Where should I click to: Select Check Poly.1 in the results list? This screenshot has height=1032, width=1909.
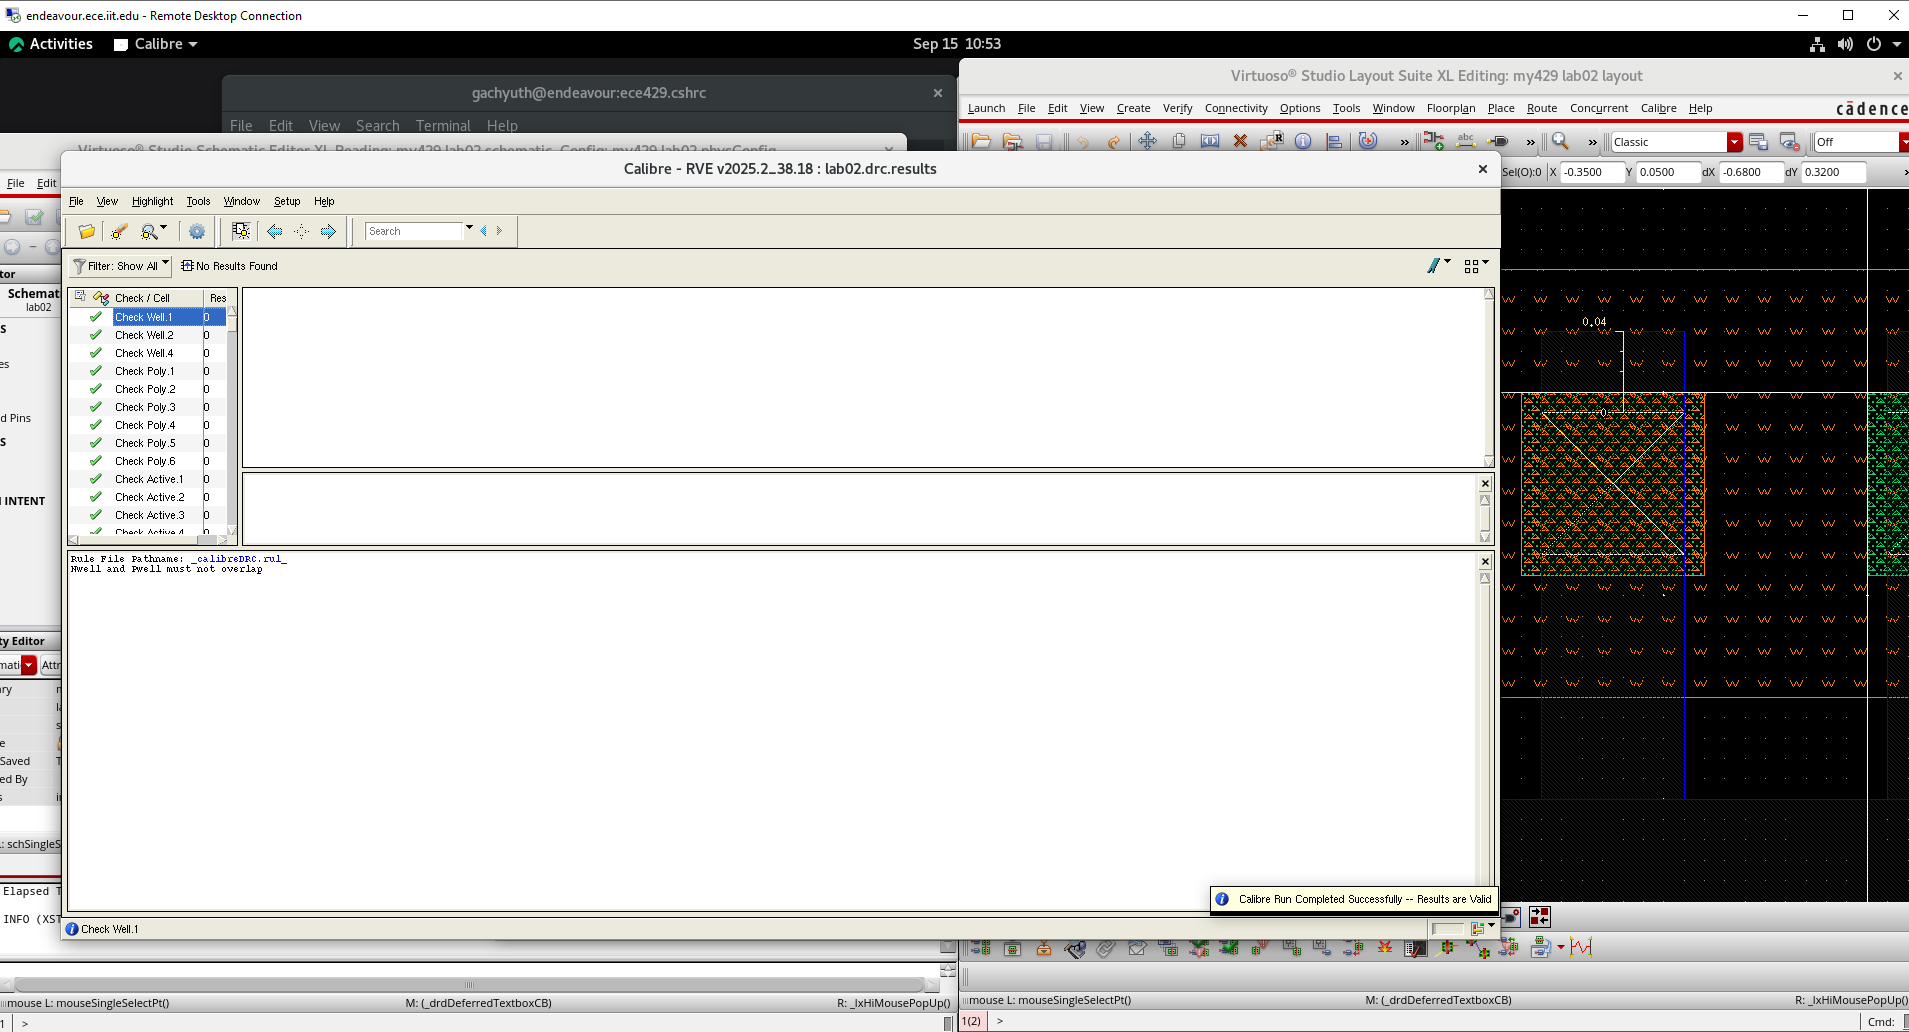coord(144,371)
